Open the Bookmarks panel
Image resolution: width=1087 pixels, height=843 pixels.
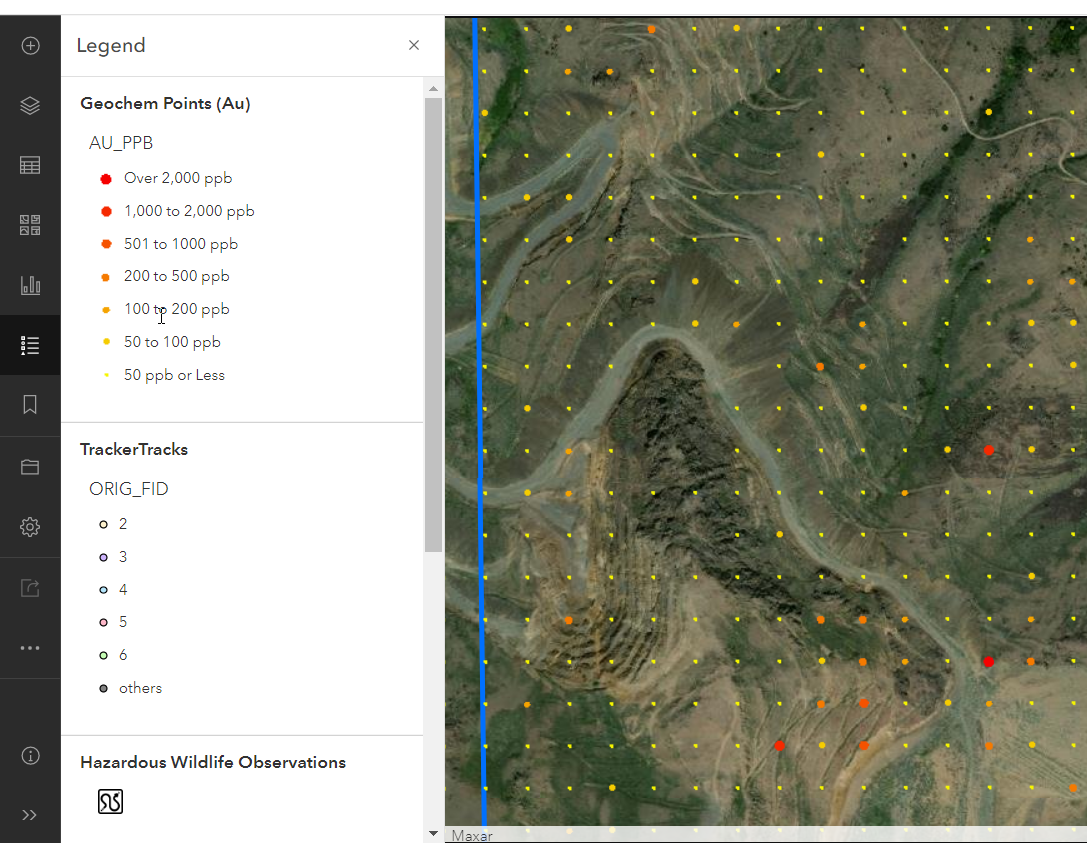click(30, 405)
